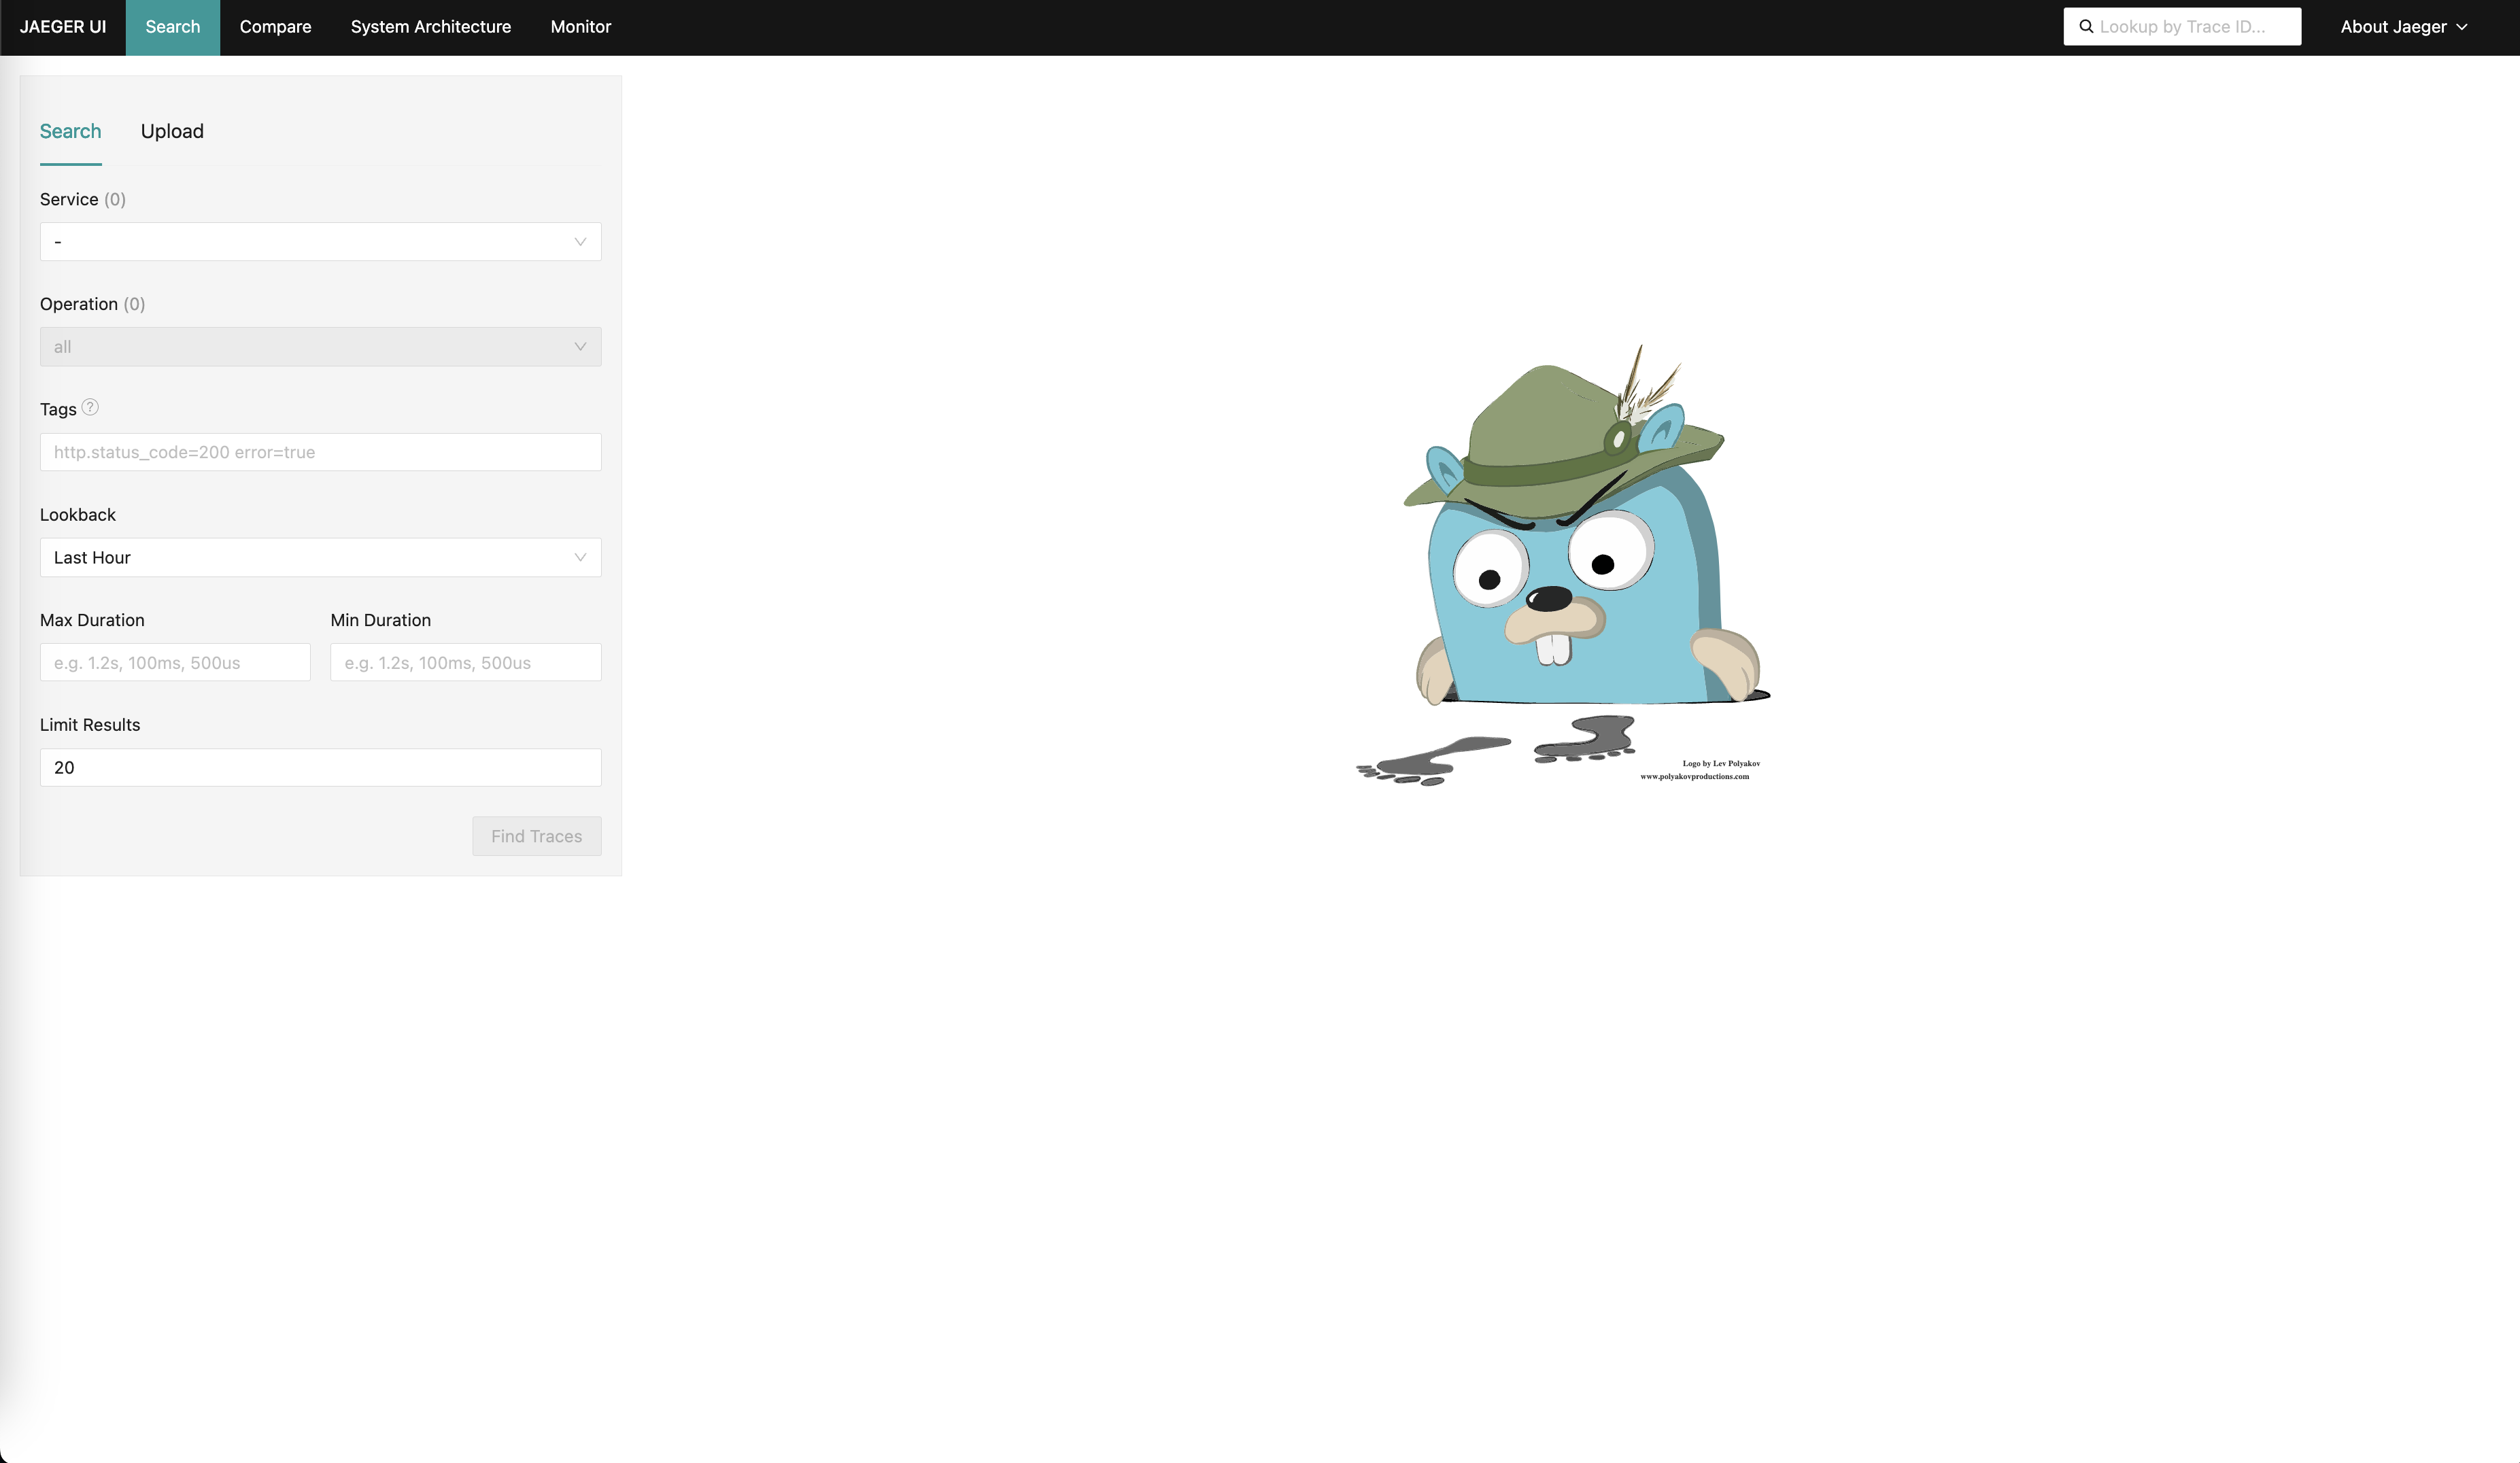Screen dimensions: 2520x1463
Task: Click the Jaeger gopher mascot image
Action: 1563,565
